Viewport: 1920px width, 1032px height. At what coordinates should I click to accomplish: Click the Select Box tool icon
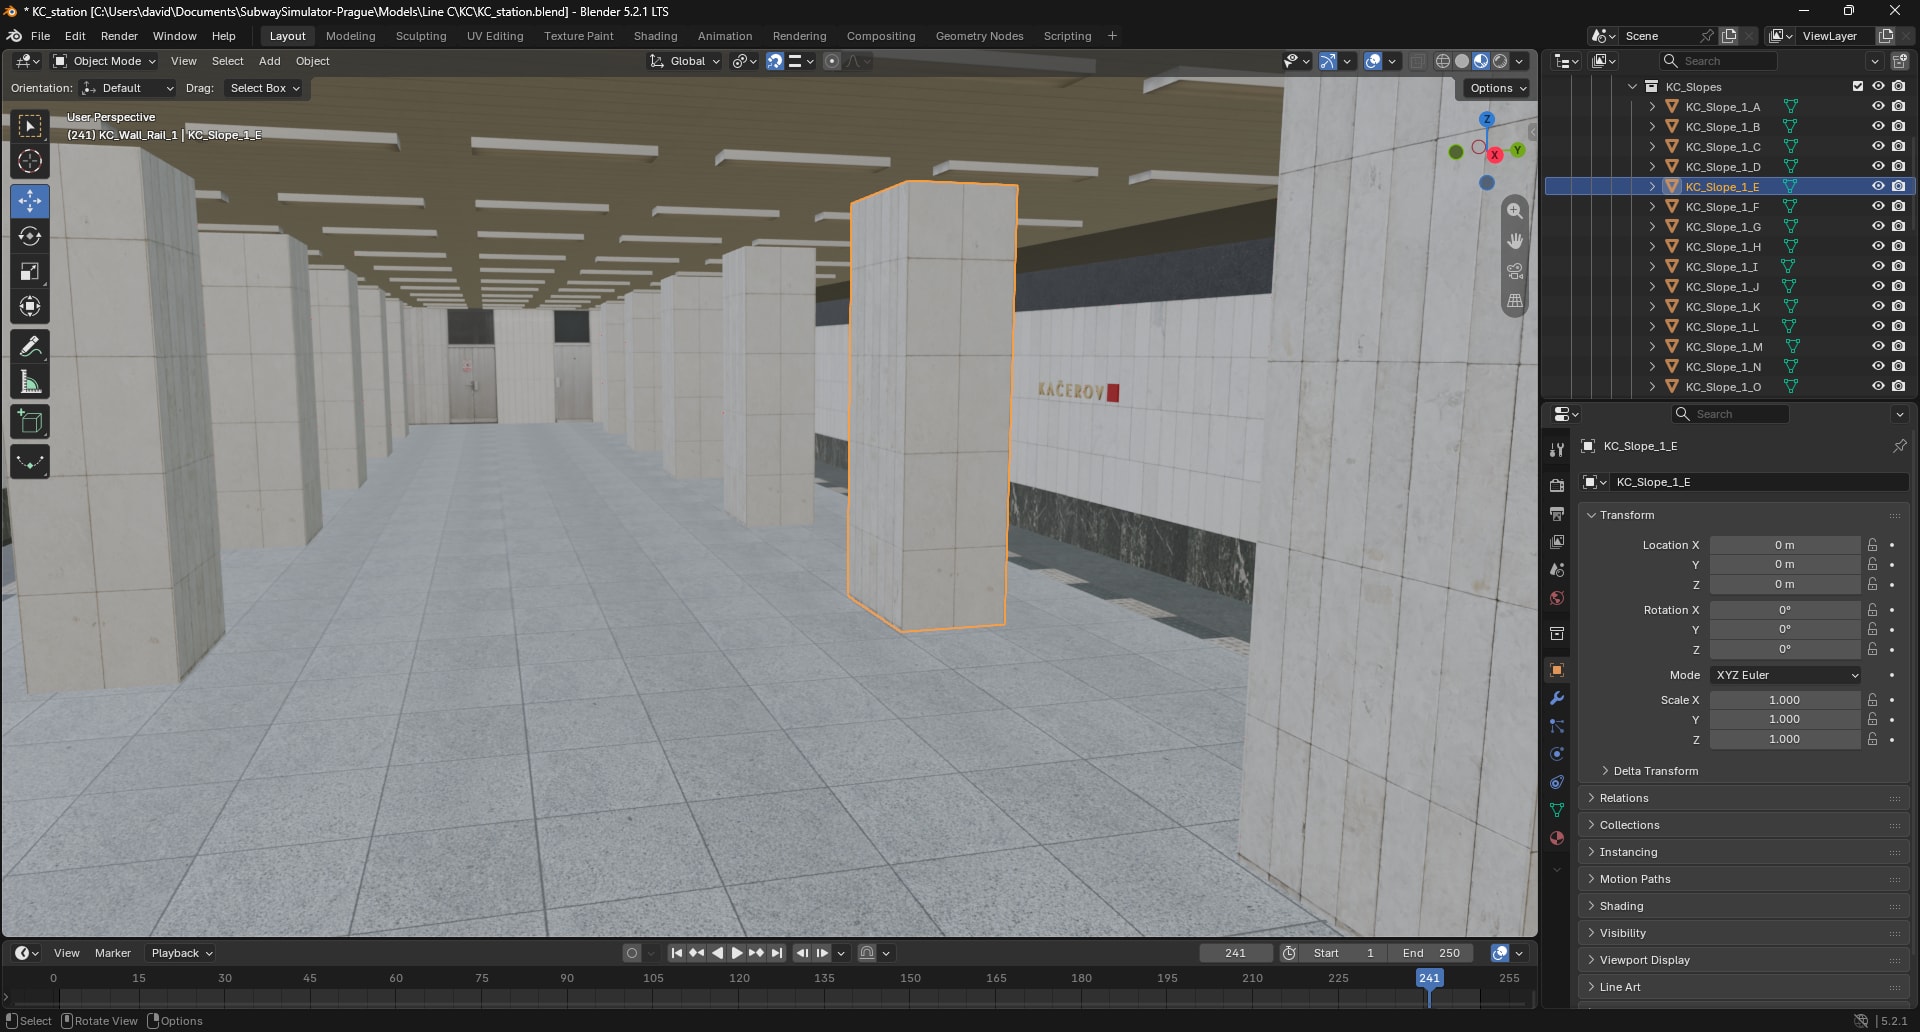[30, 126]
